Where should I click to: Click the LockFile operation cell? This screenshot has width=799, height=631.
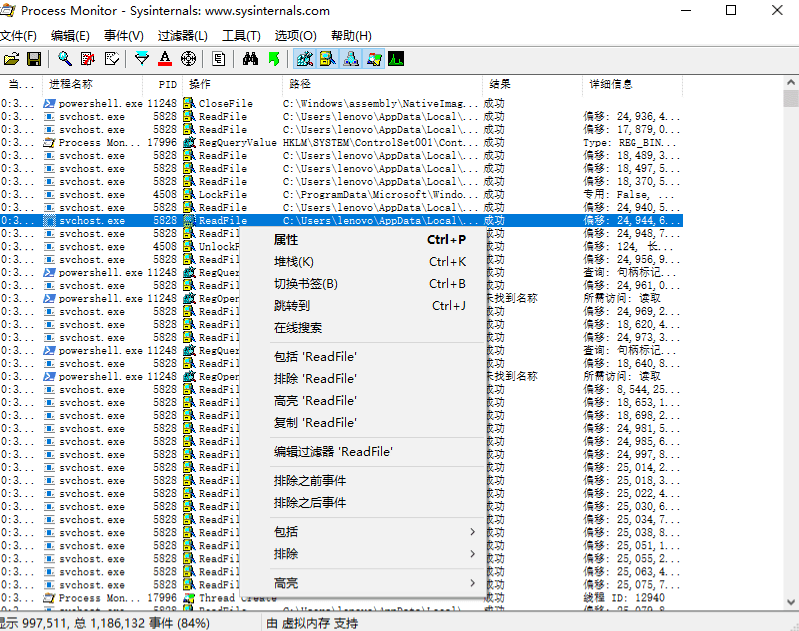(223, 195)
